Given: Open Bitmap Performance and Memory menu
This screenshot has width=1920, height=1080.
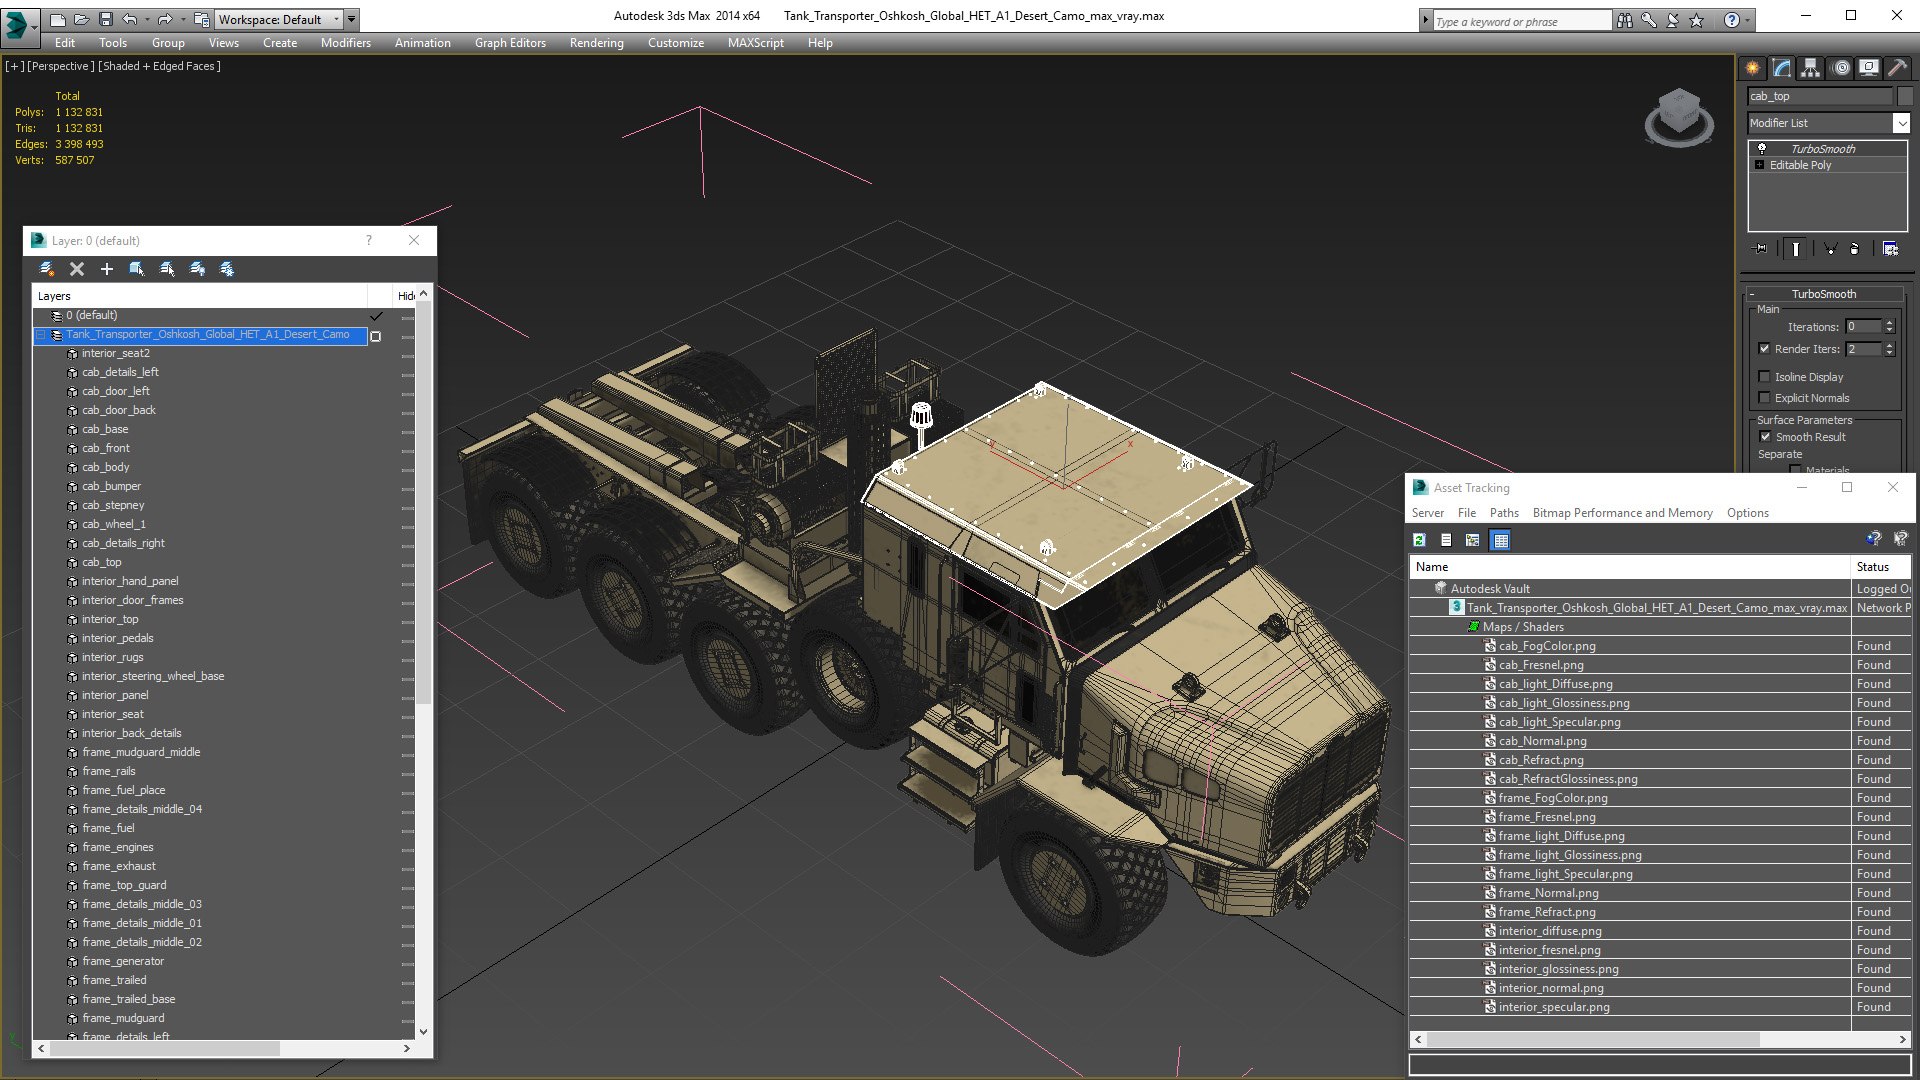Looking at the screenshot, I should 1622,513.
